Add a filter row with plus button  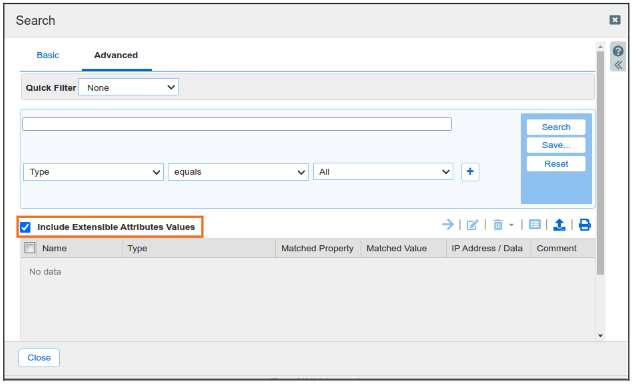pyautogui.click(x=470, y=172)
